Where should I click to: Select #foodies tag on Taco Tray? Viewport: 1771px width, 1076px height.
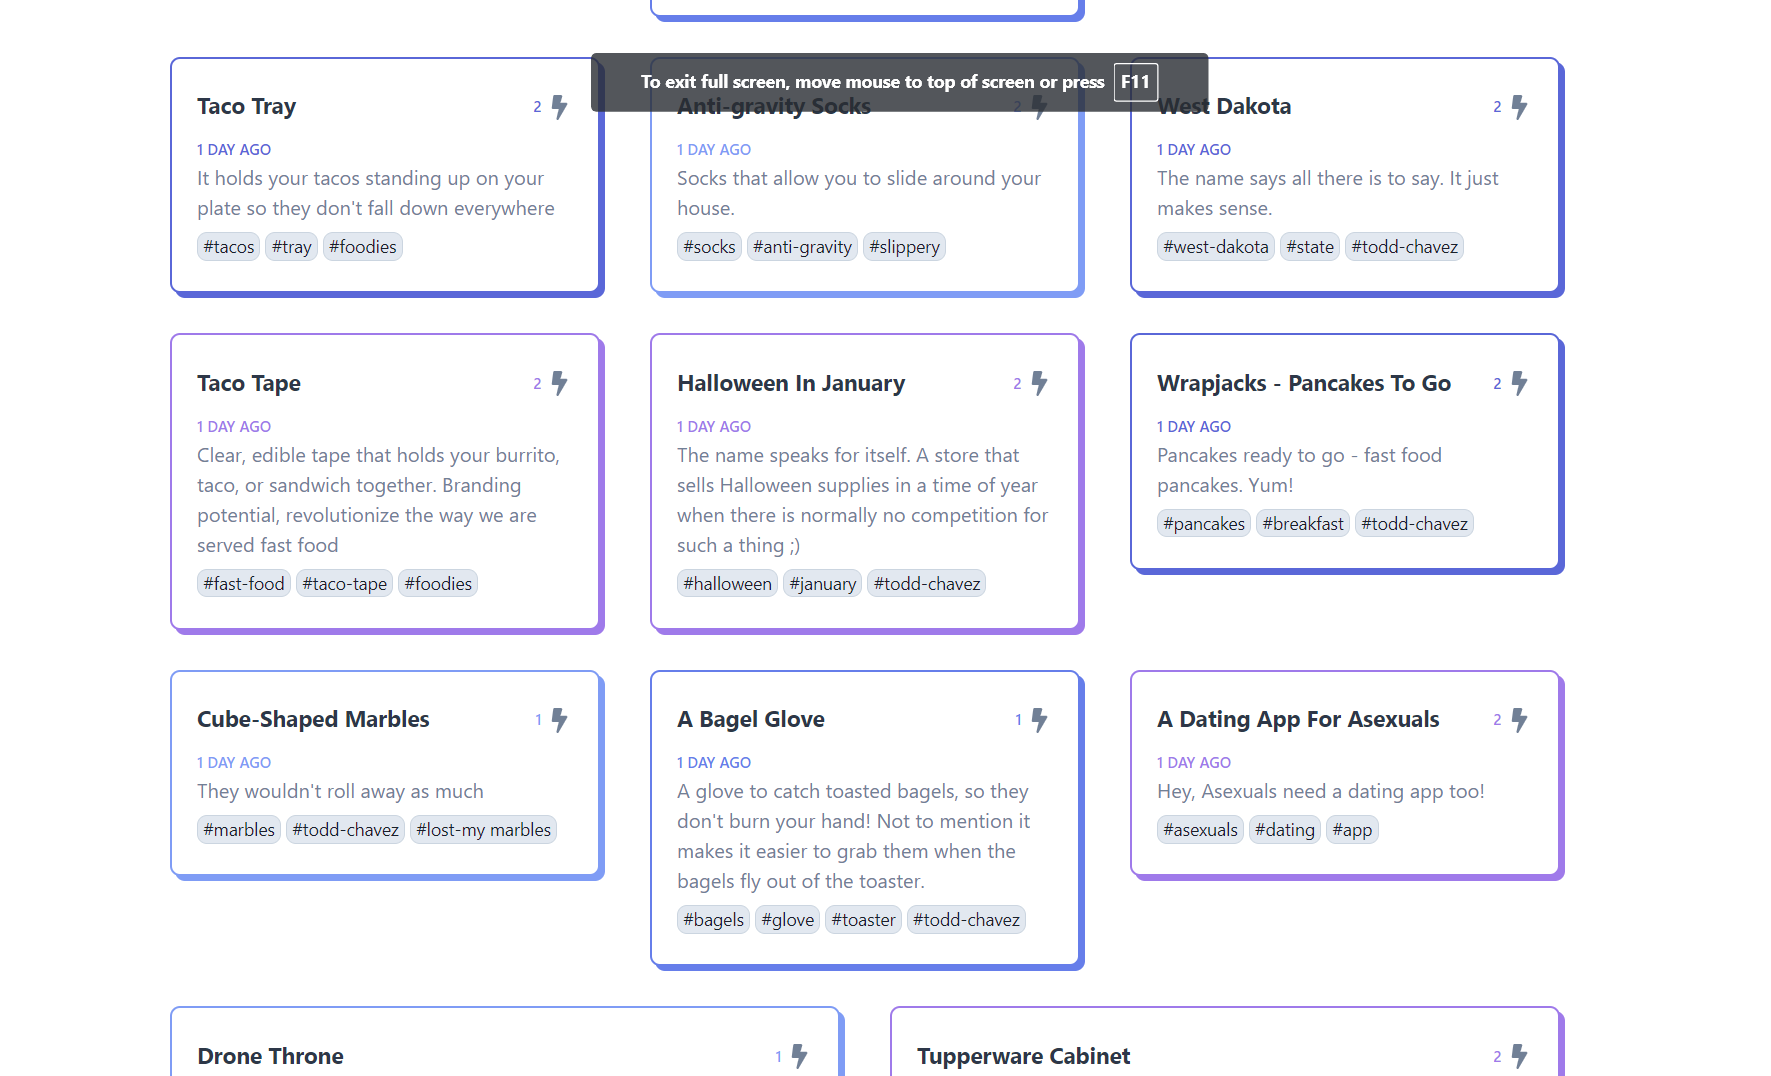[x=363, y=247]
